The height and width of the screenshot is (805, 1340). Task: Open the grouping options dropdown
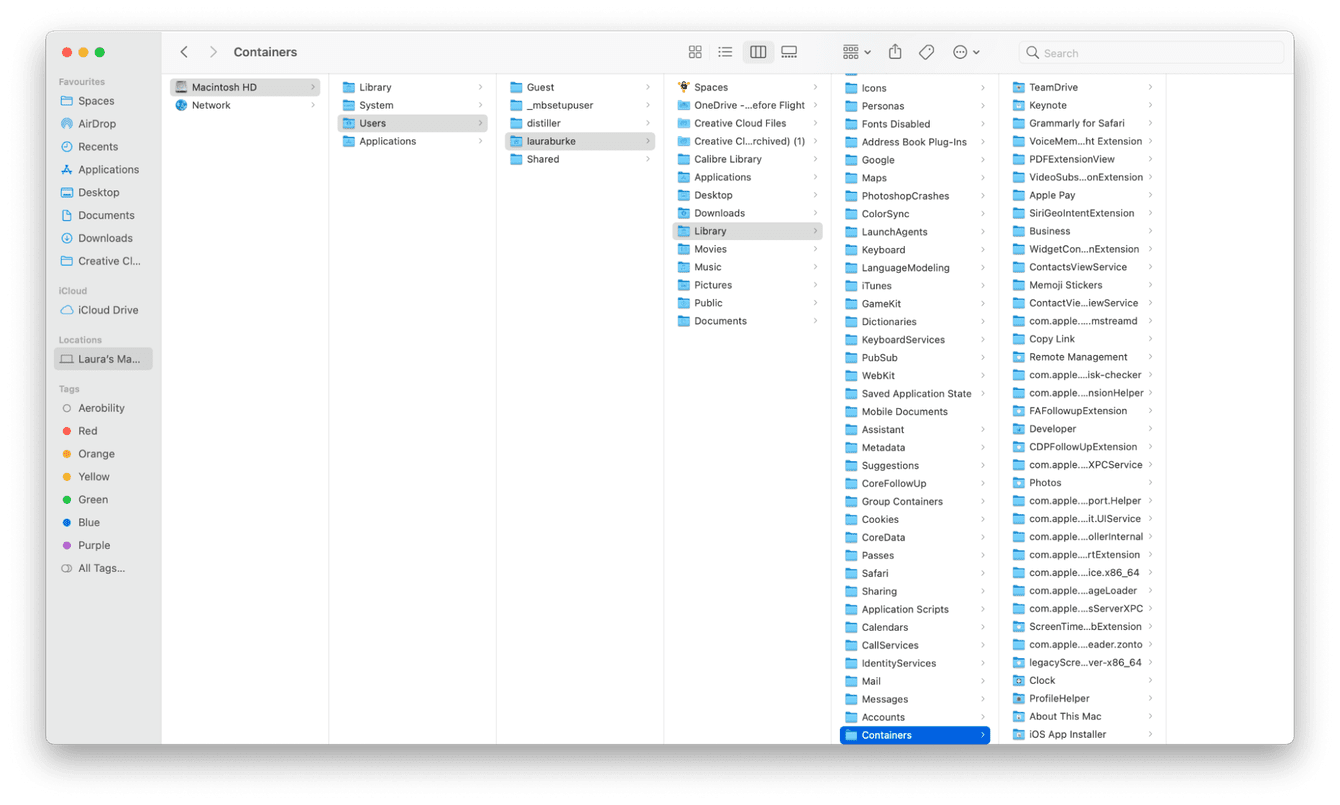853,51
